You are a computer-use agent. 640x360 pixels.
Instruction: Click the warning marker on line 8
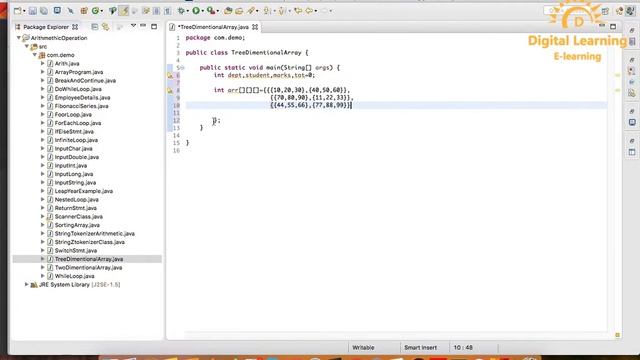[170, 90]
